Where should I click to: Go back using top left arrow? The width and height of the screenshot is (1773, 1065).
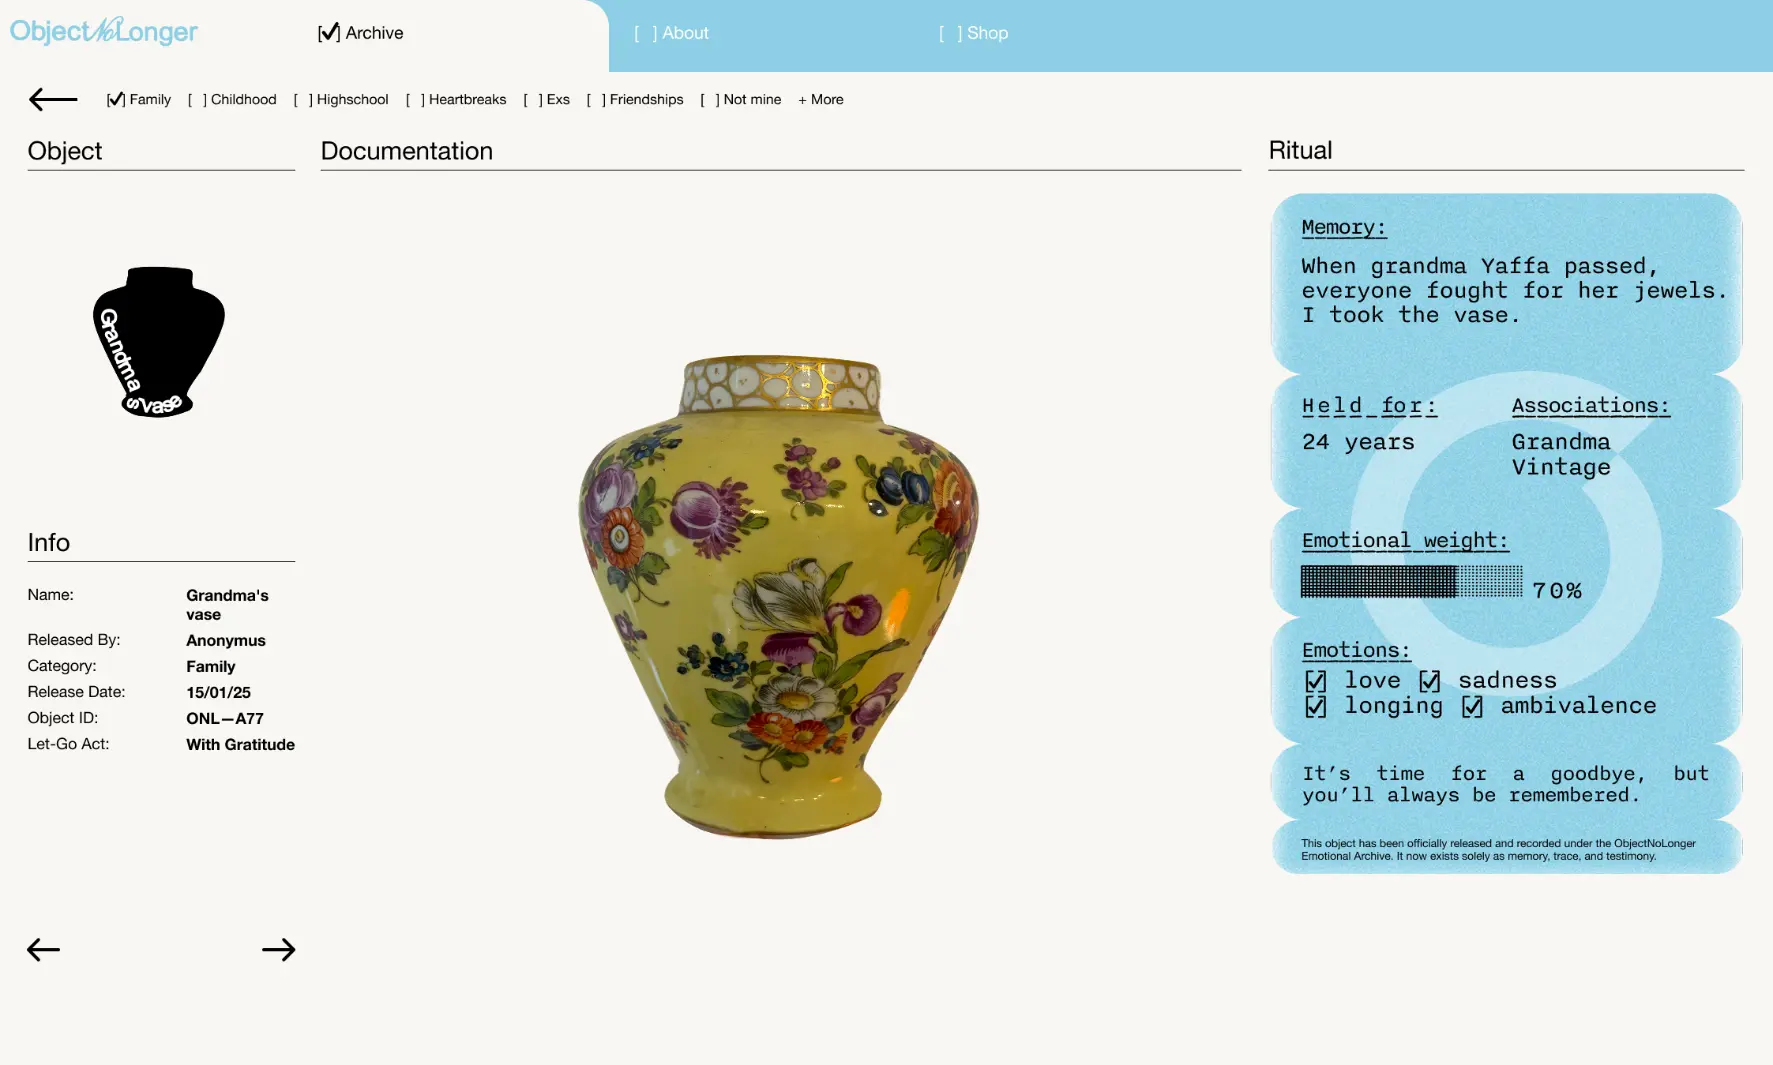point(53,99)
